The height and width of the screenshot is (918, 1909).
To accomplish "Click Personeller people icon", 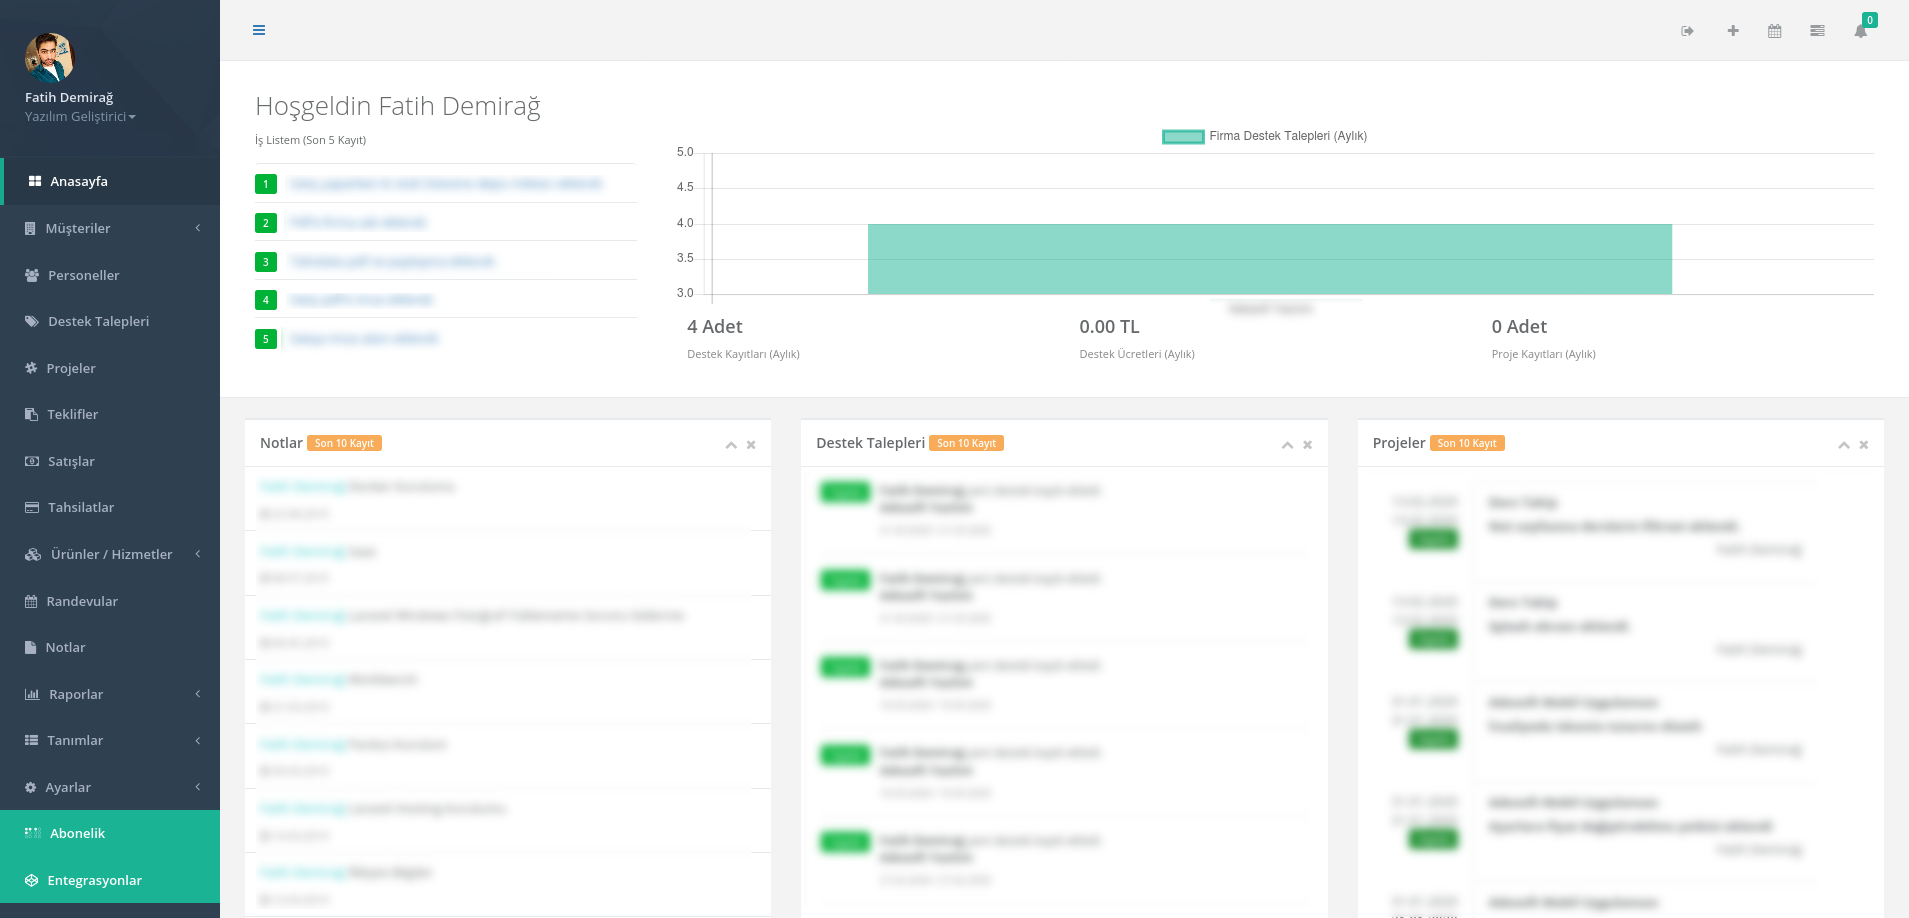I will tap(32, 275).
